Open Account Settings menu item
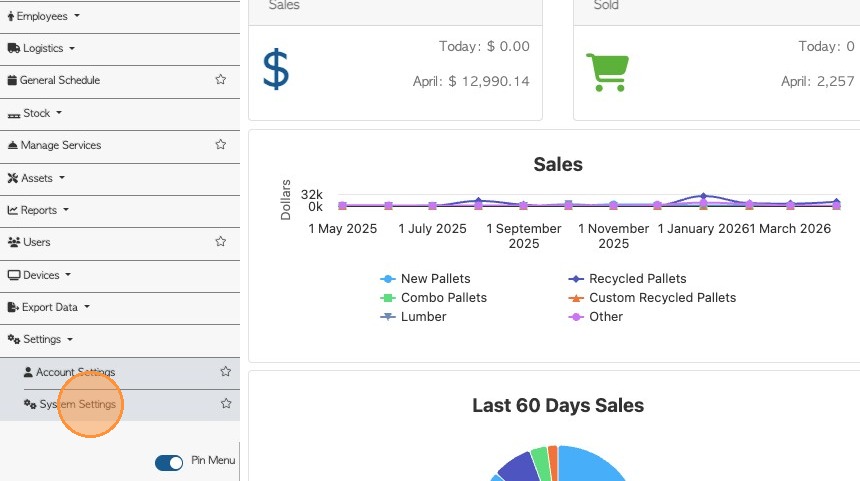This screenshot has width=860, height=481. 70,372
